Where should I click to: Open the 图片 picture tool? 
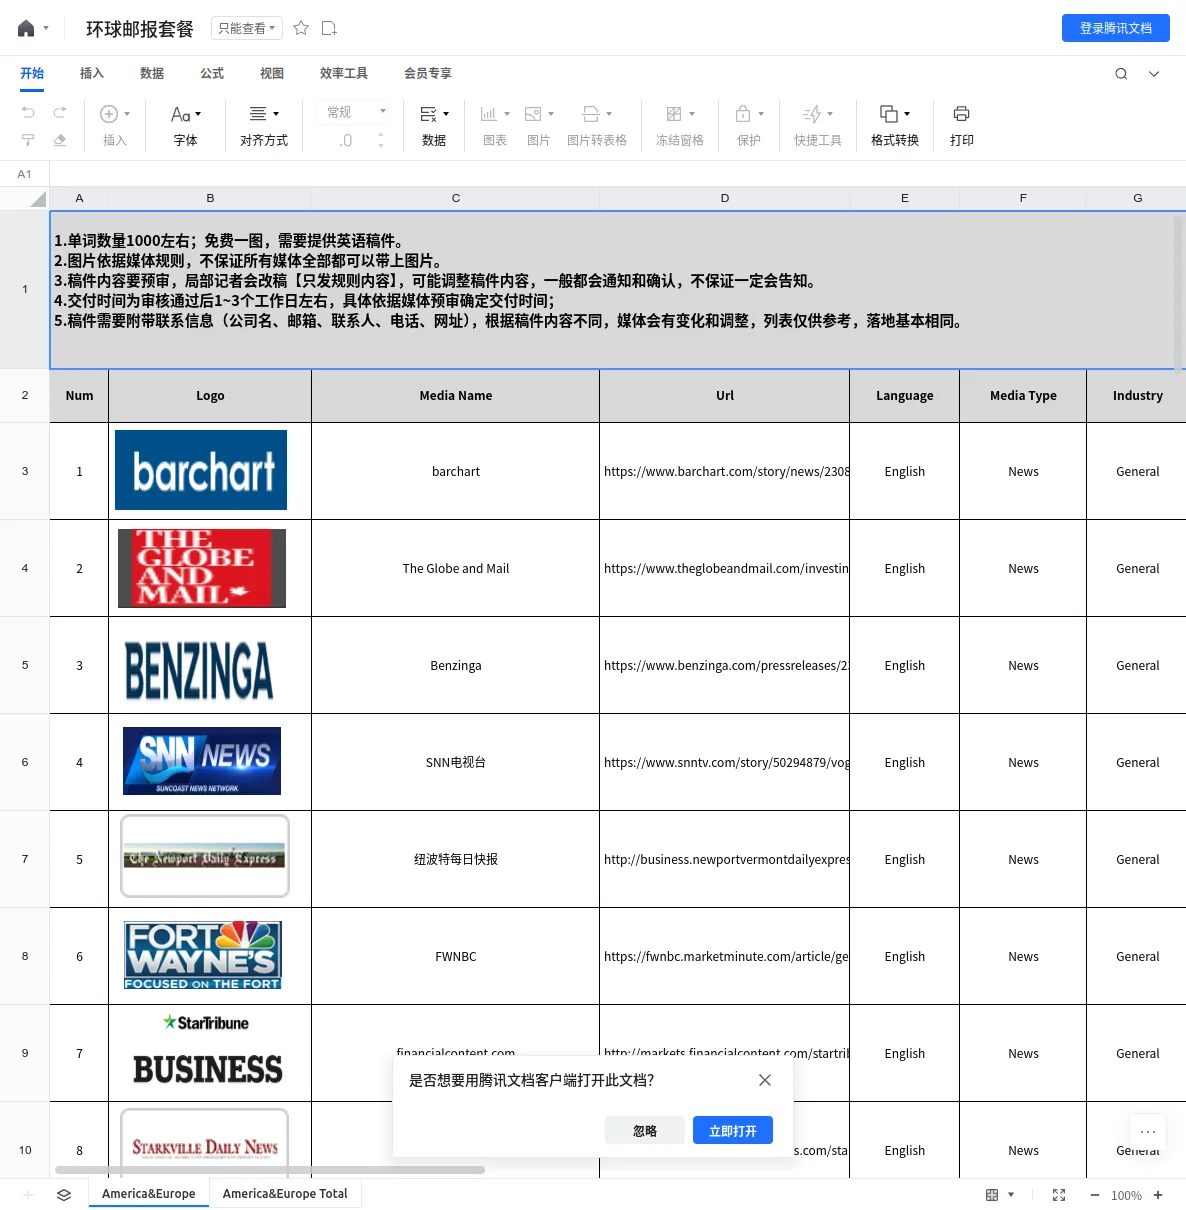pyautogui.click(x=539, y=126)
